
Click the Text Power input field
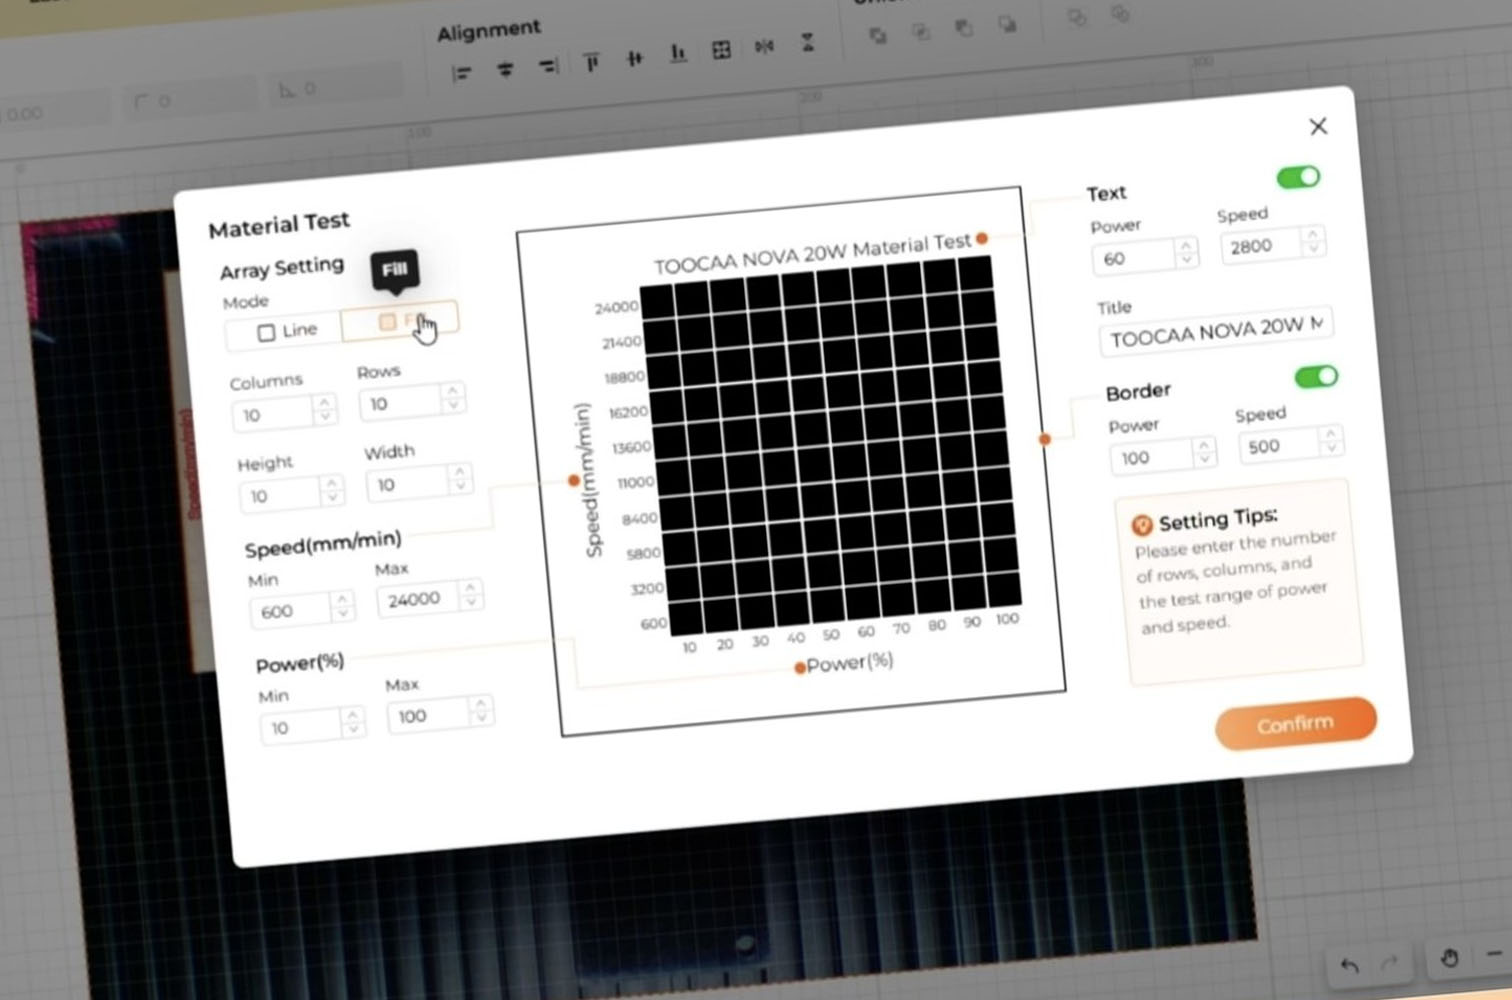[1133, 258]
